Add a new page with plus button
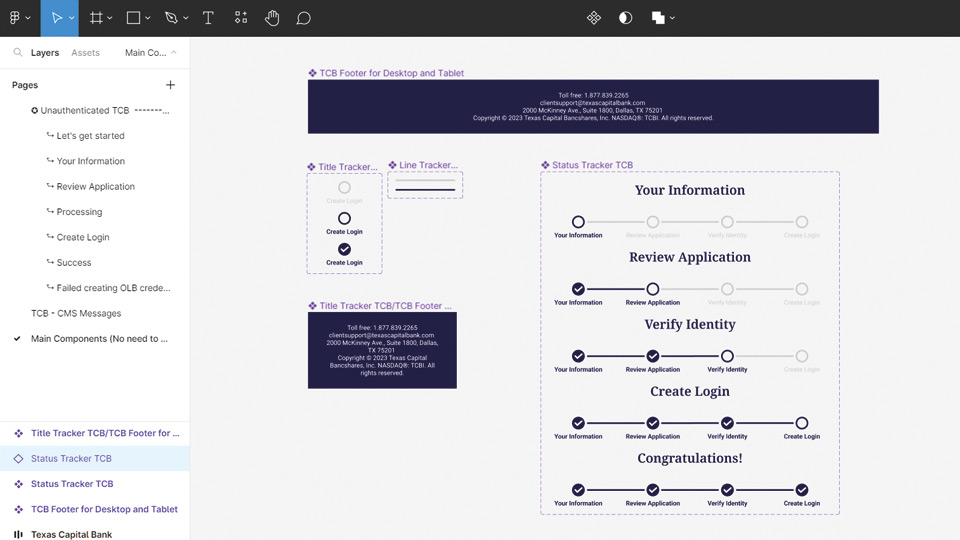Screen dimensions: 960x540 coord(170,85)
